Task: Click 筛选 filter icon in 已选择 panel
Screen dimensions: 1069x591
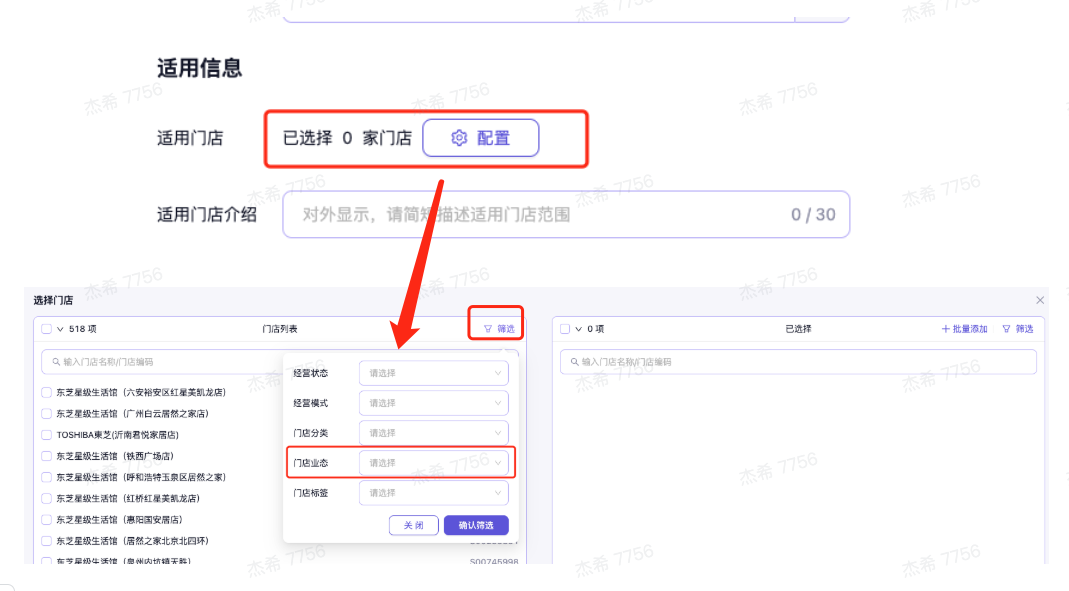Action: (1017, 328)
